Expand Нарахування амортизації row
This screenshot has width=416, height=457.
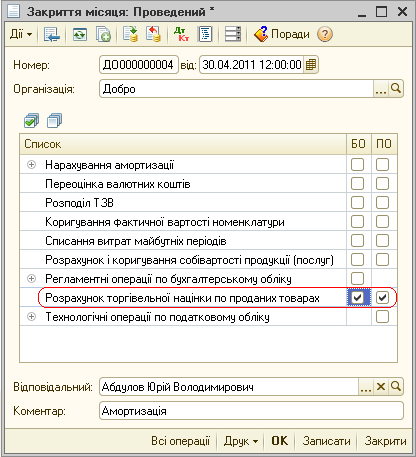coord(31,164)
